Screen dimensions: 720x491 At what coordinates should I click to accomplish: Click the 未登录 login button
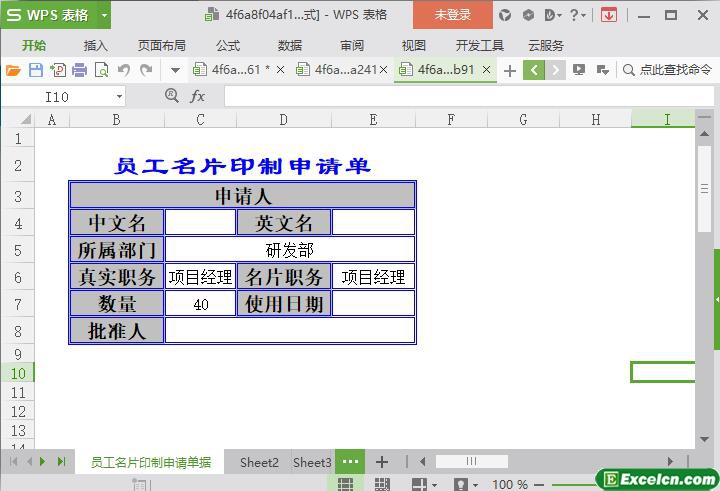click(452, 15)
